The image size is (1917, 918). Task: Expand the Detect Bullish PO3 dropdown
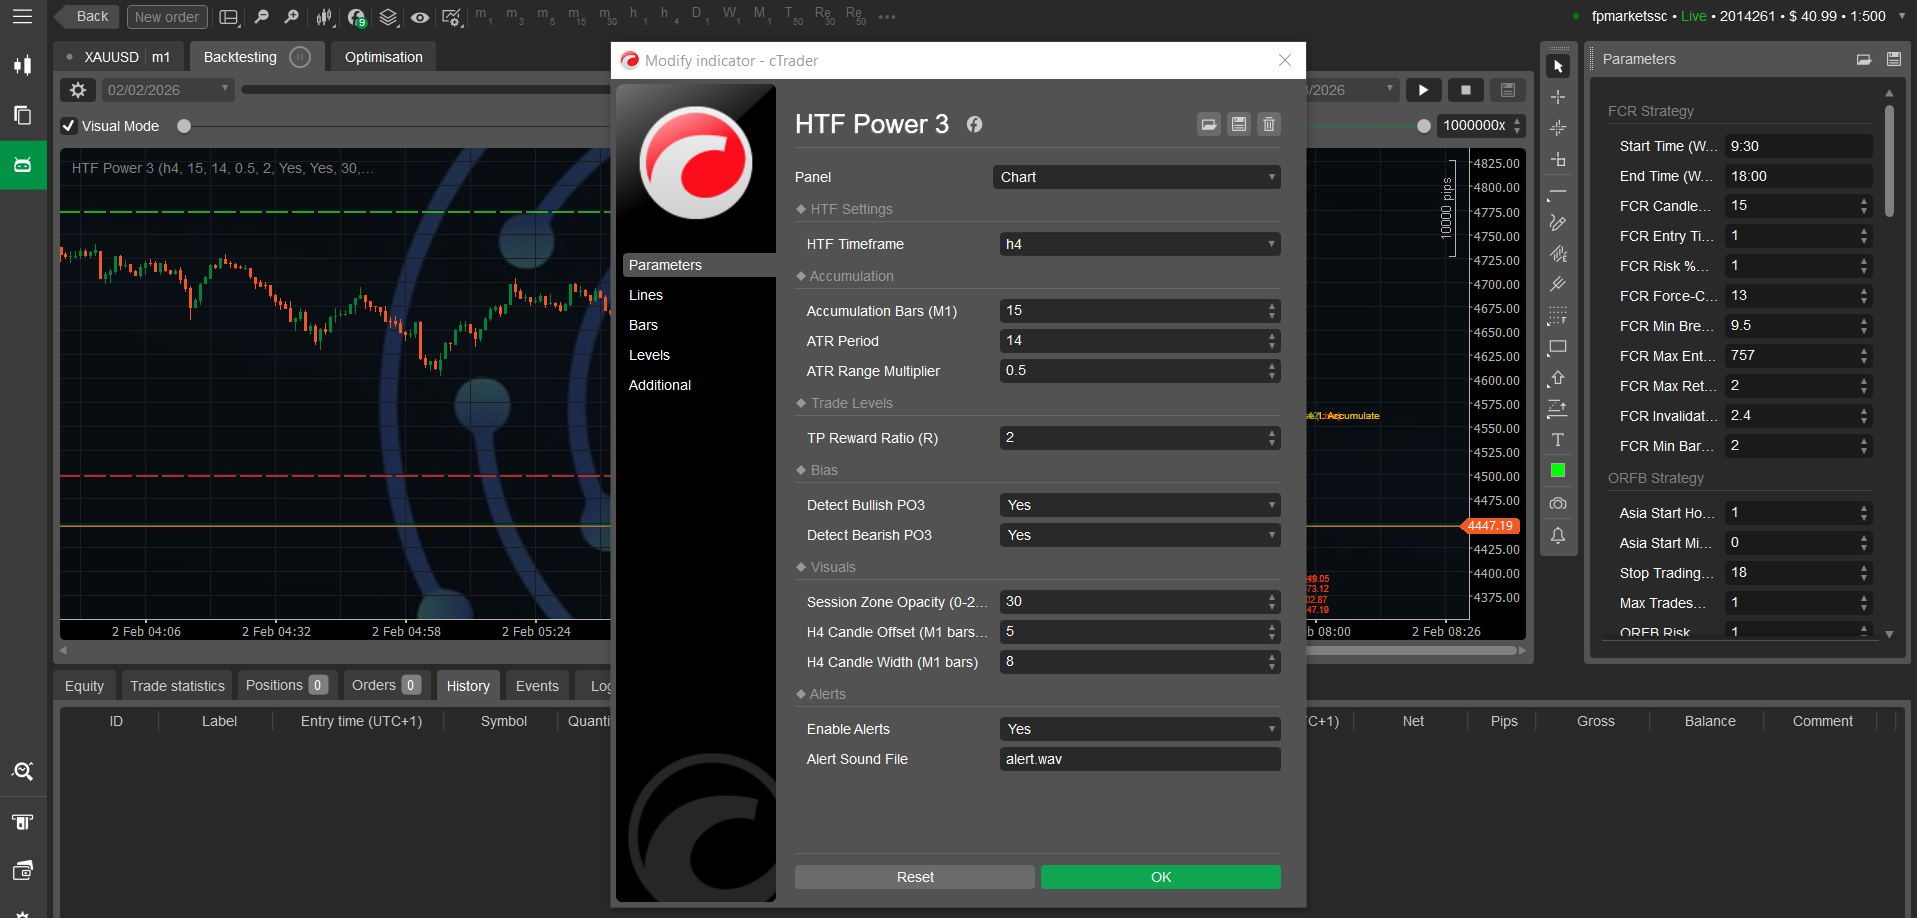pyautogui.click(x=1139, y=505)
